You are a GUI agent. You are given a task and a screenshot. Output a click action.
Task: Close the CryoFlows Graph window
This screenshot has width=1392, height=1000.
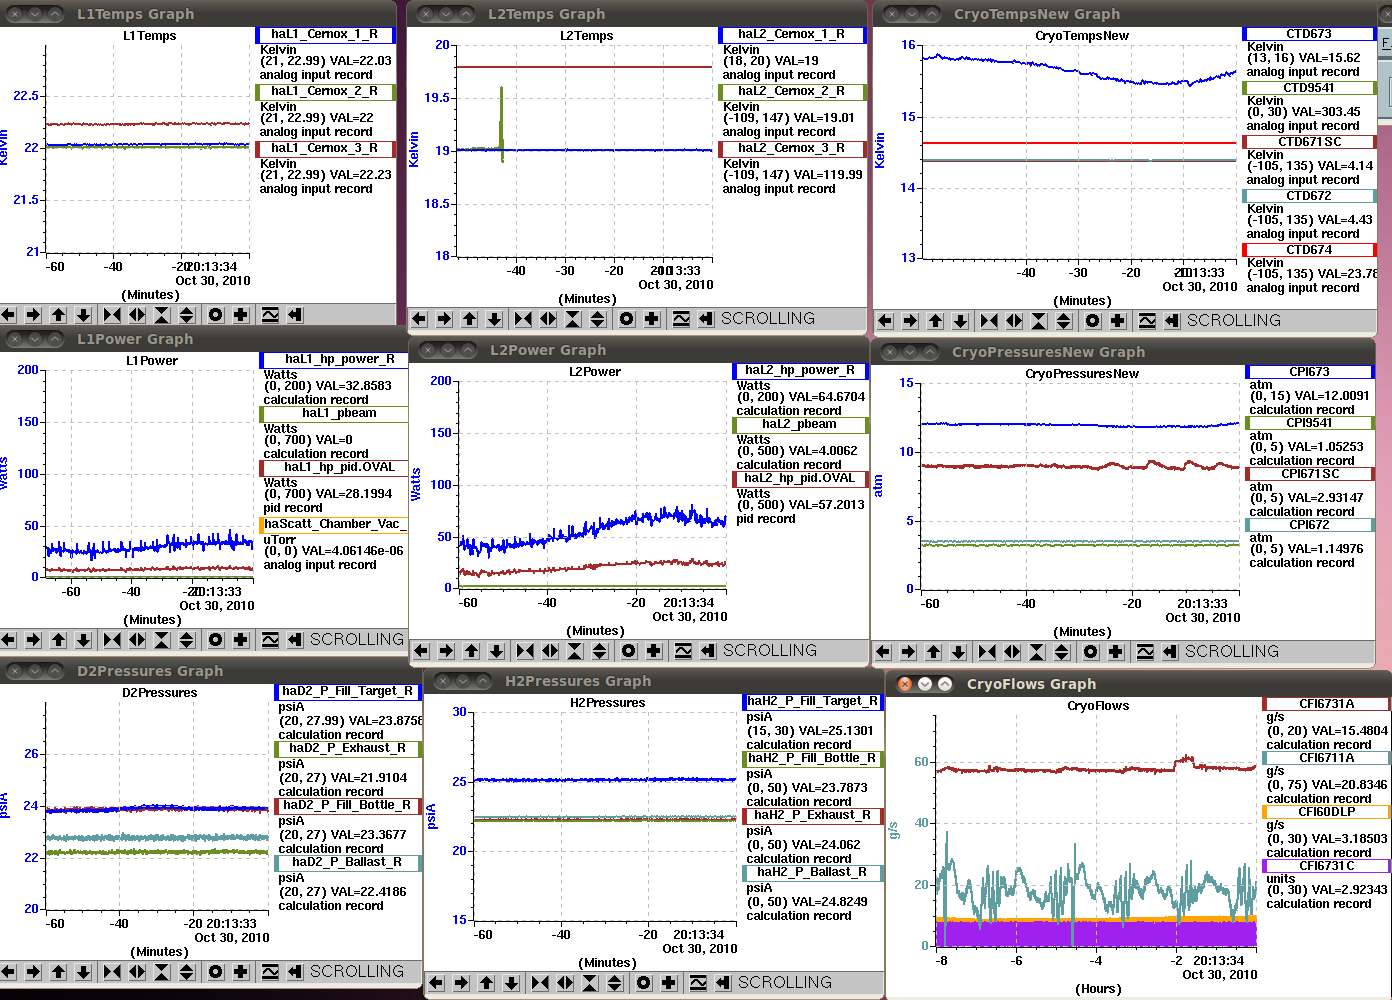point(905,684)
